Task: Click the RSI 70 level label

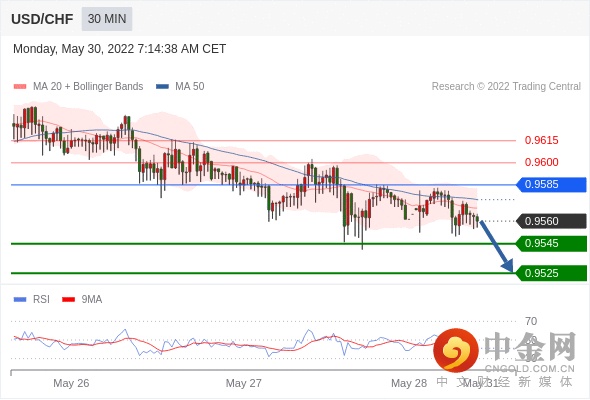Action: pyautogui.click(x=531, y=321)
